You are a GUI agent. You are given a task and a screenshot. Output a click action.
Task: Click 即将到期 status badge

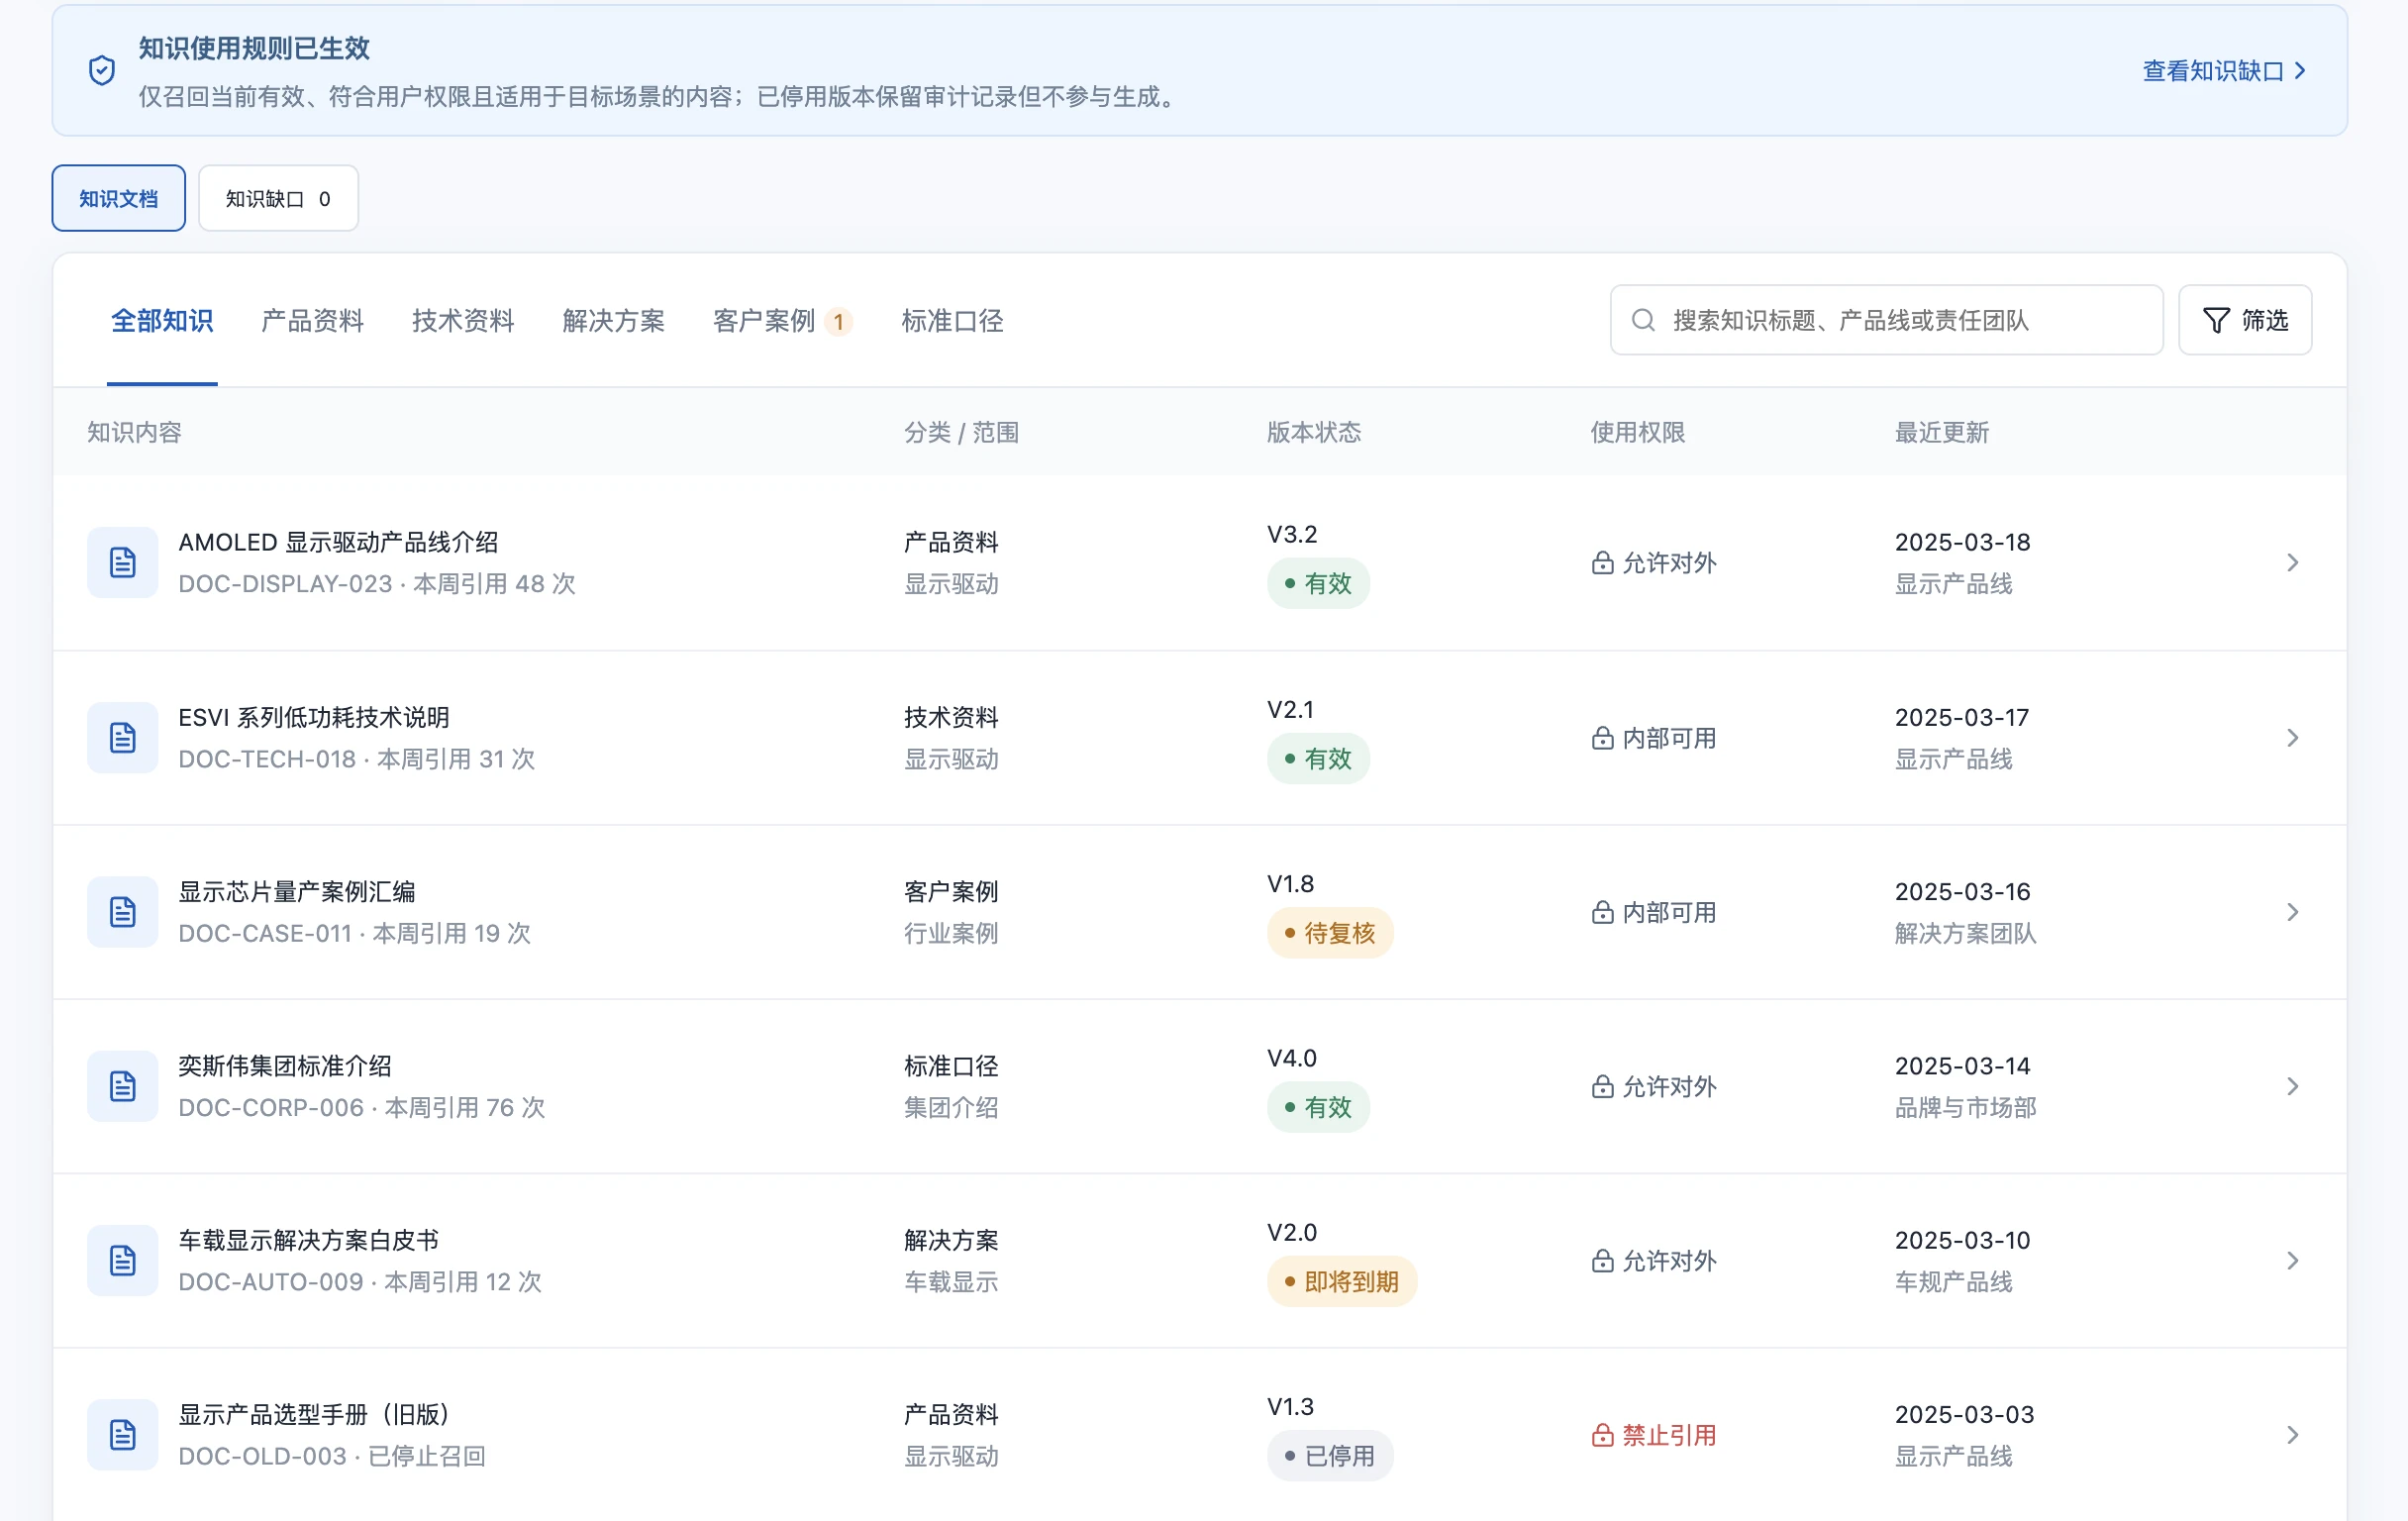tap(1342, 1282)
